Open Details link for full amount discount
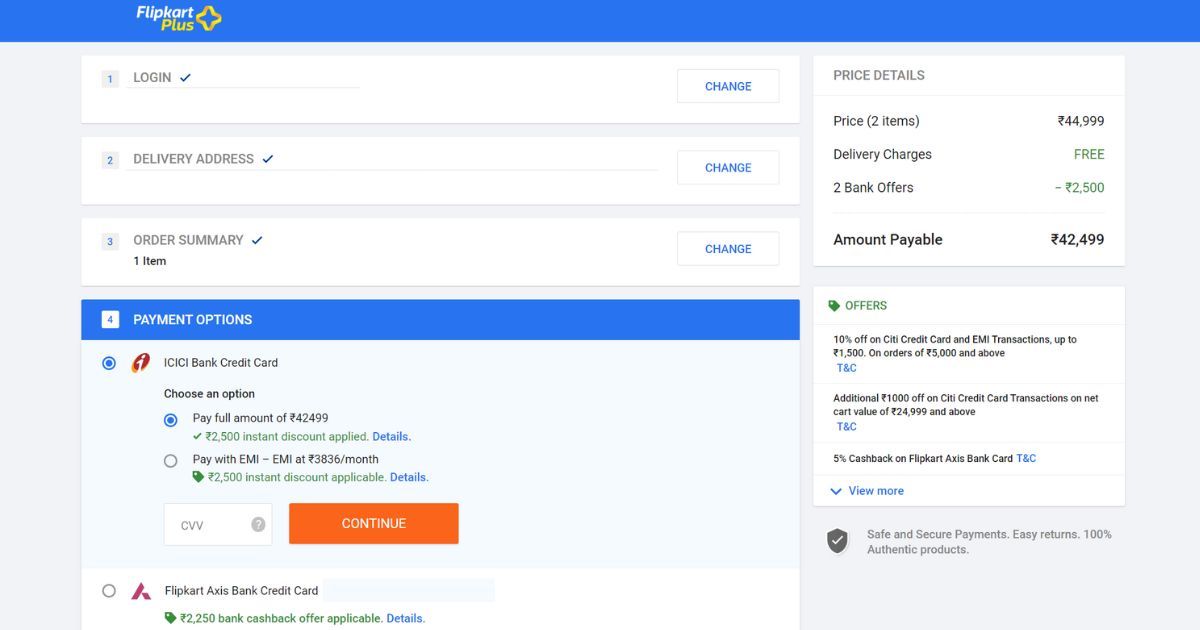The height and width of the screenshot is (630, 1200). (392, 436)
